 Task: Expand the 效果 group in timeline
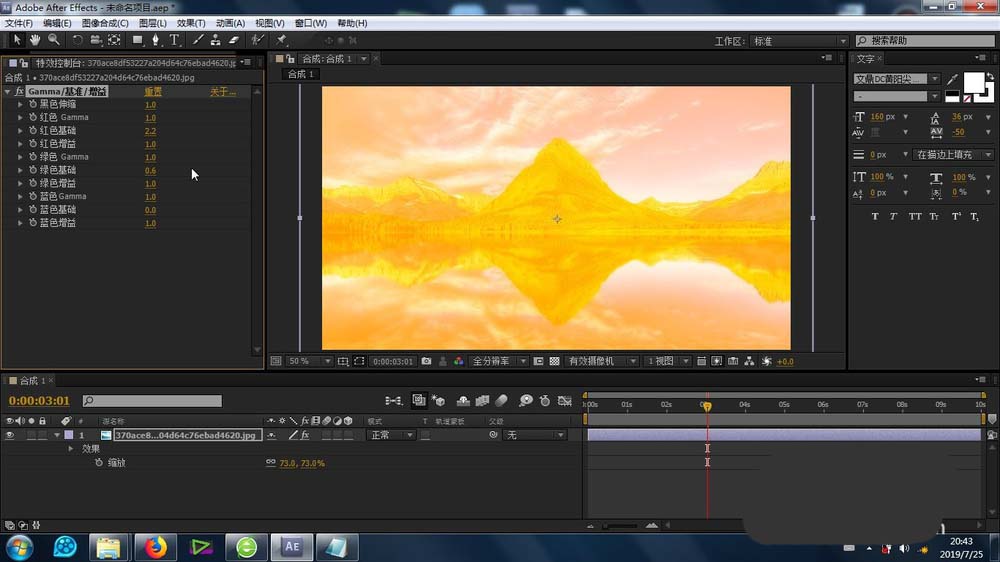click(x=71, y=449)
